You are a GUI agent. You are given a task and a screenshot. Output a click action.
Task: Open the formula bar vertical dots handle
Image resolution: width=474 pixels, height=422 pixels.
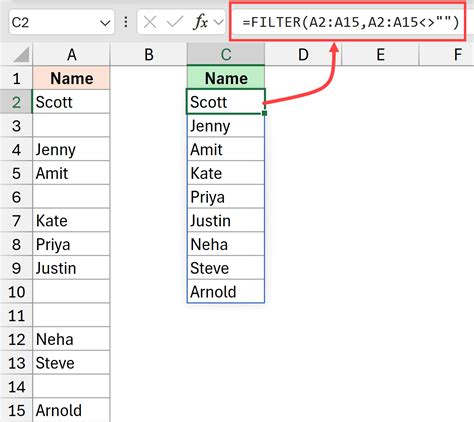[x=126, y=22]
